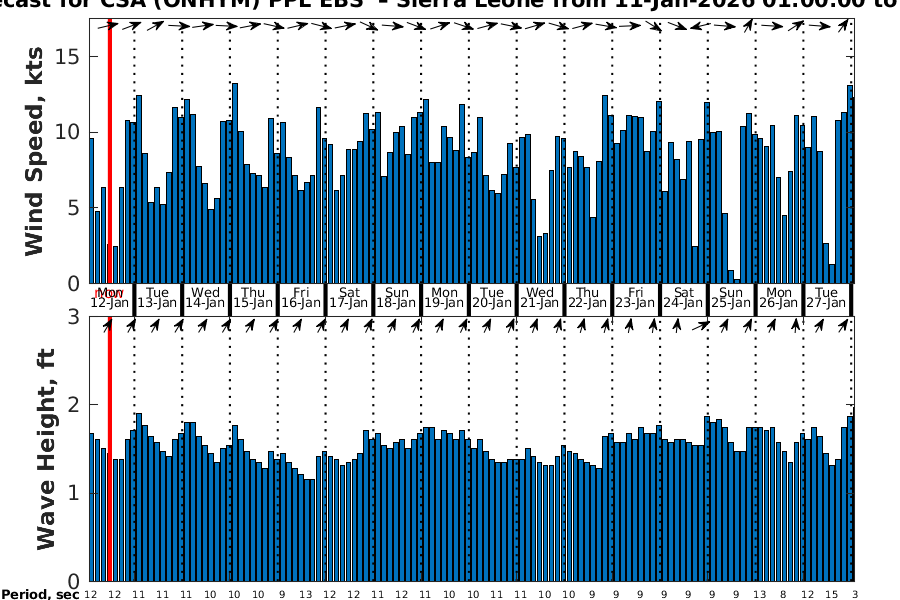The width and height of the screenshot is (900, 600).
Task: Click the chart title mentioning Sierra Leone
Action: [450, 6]
